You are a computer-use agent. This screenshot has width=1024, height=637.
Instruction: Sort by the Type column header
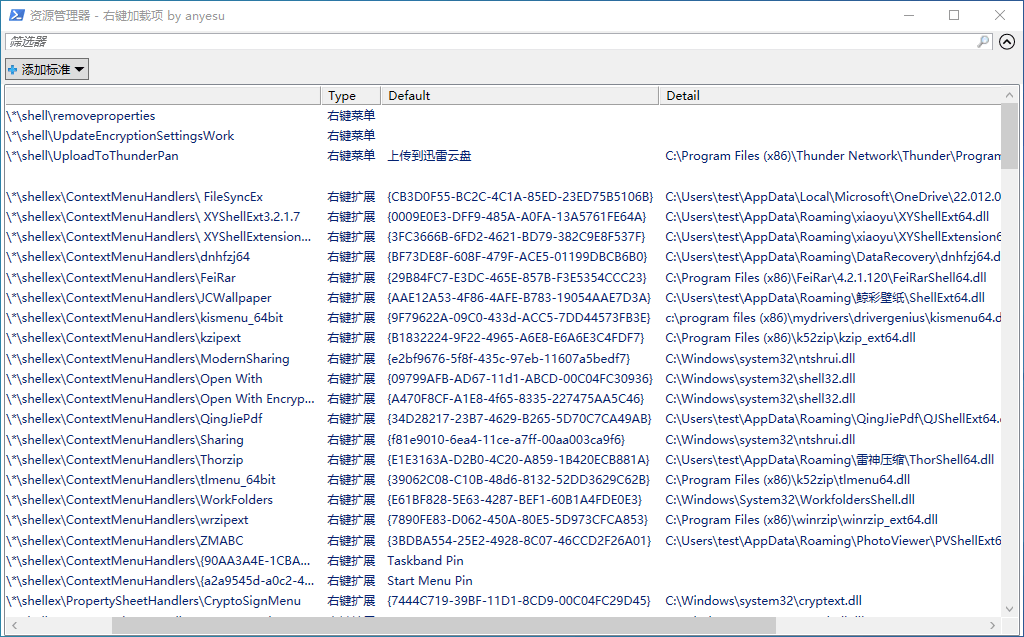pos(351,95)
